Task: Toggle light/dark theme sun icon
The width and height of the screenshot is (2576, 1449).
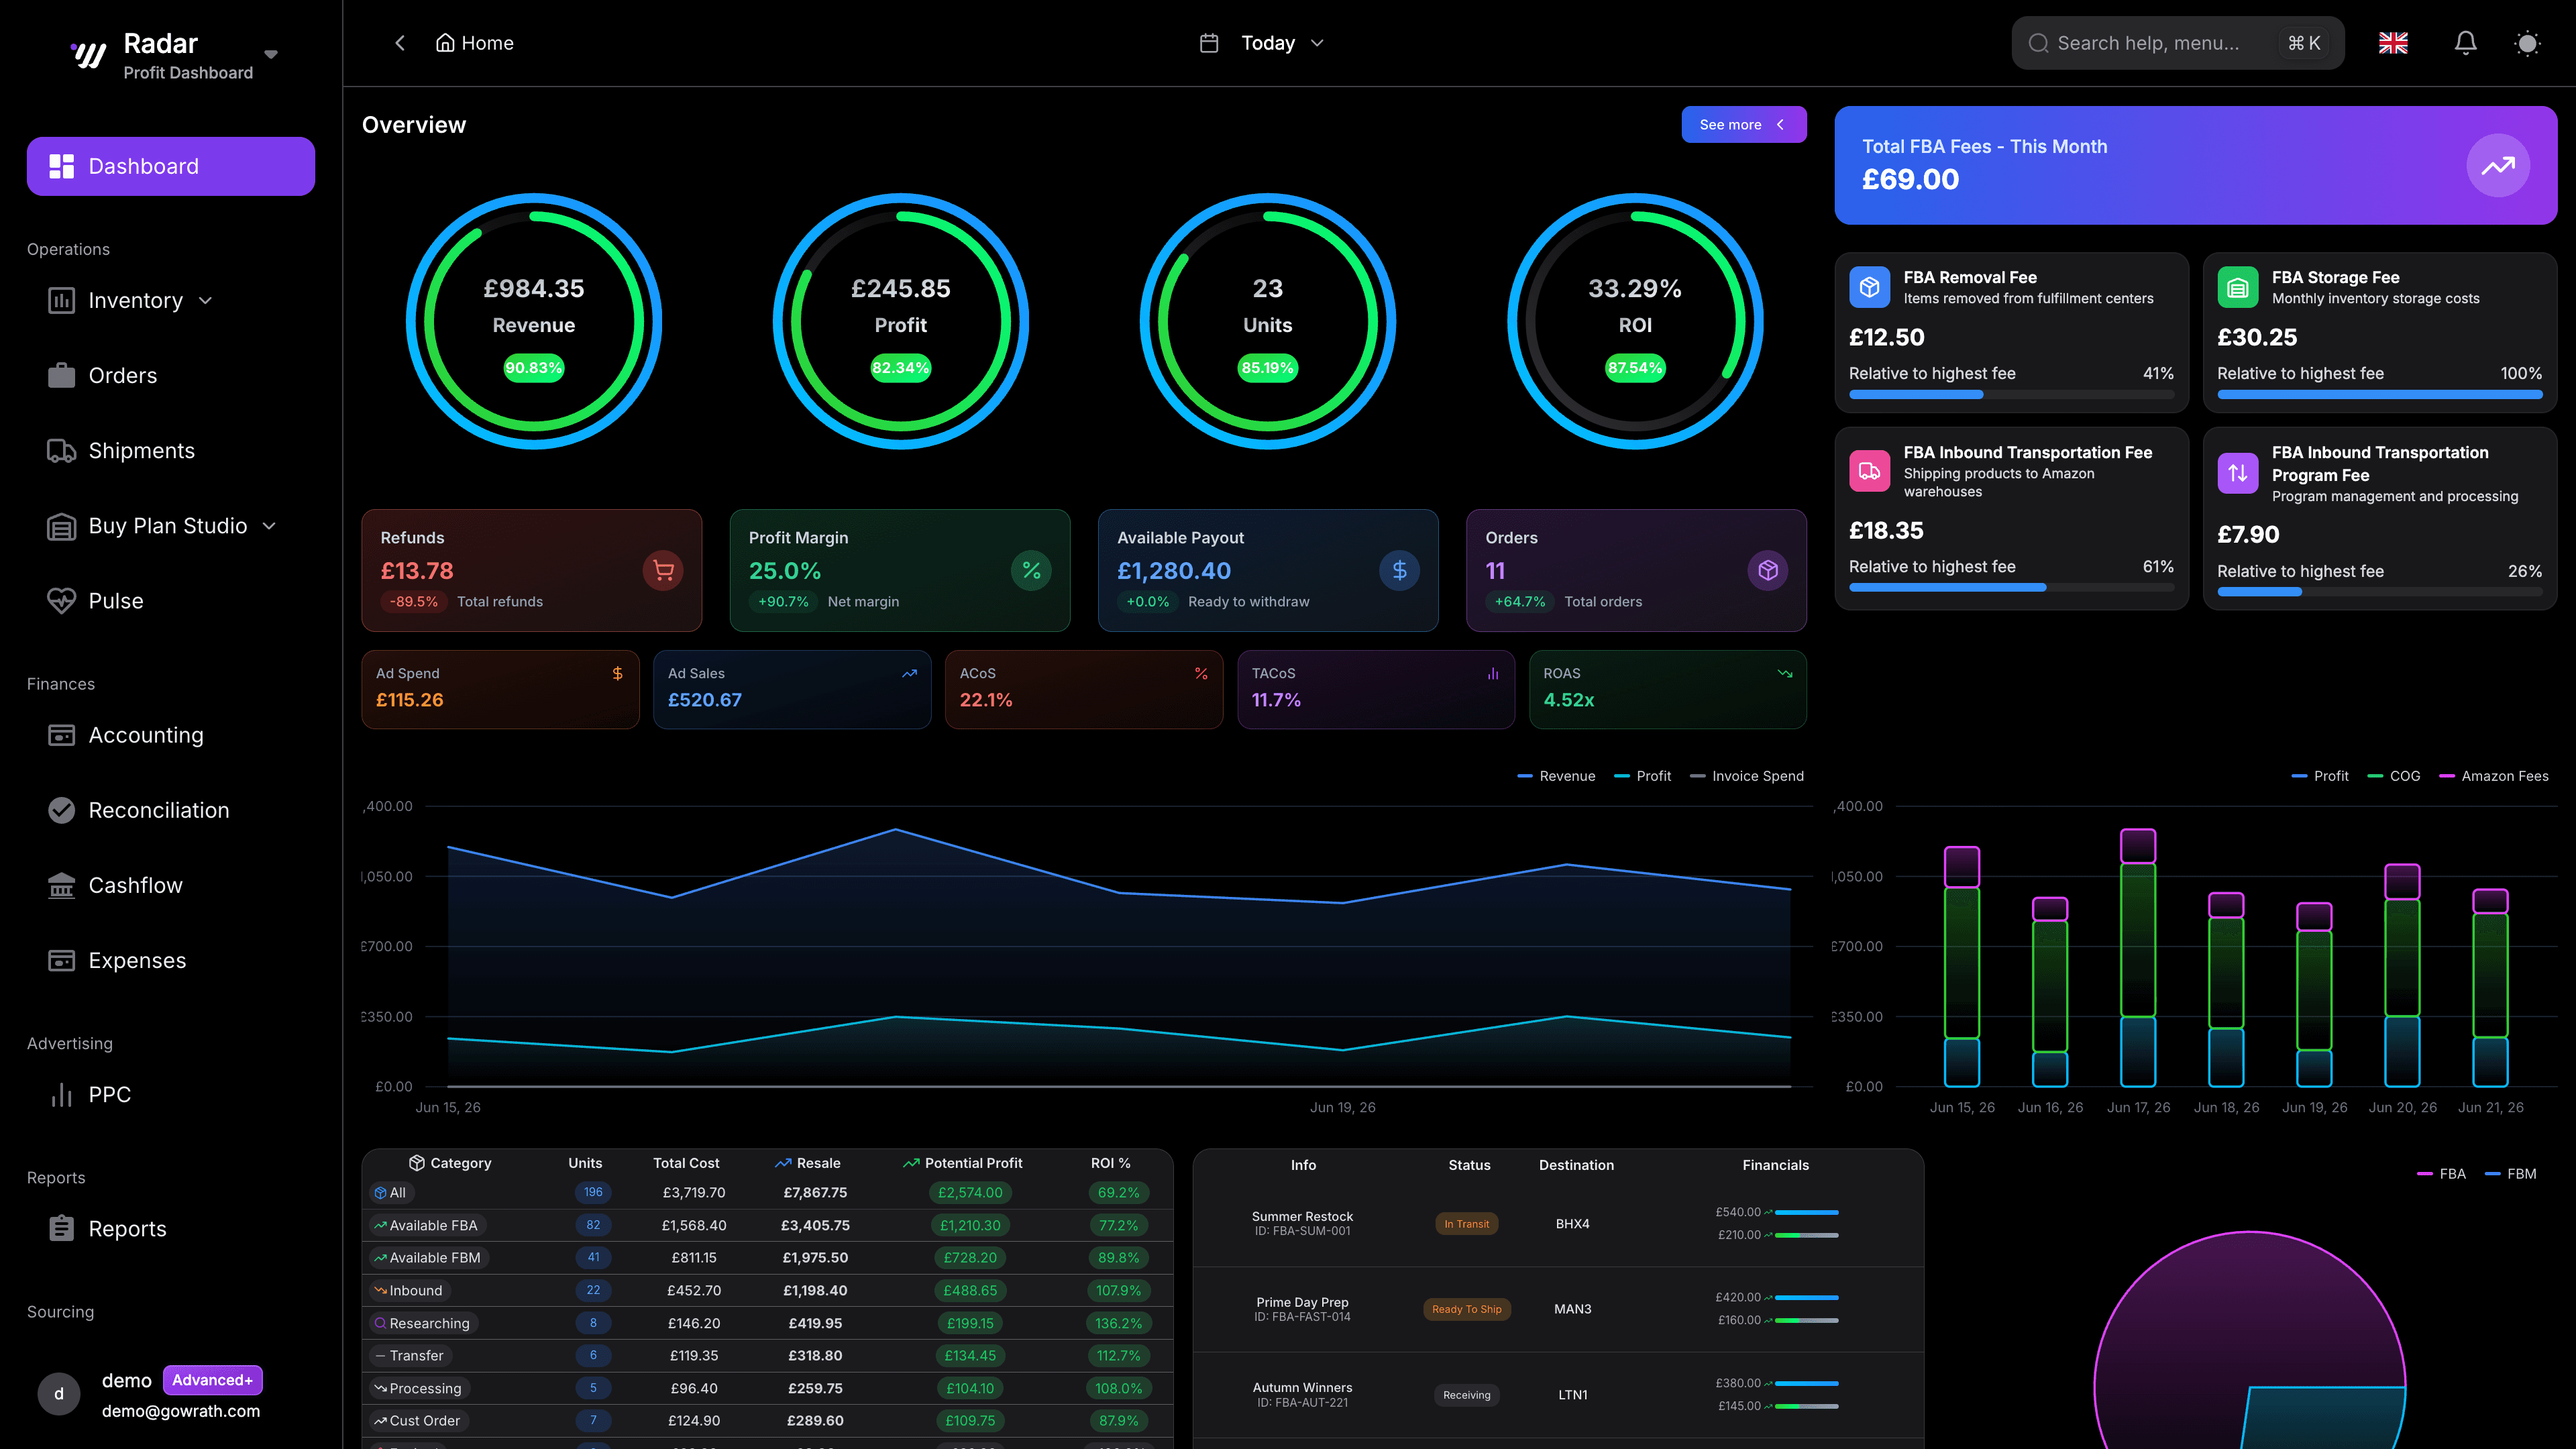Action: [2527, 43]
